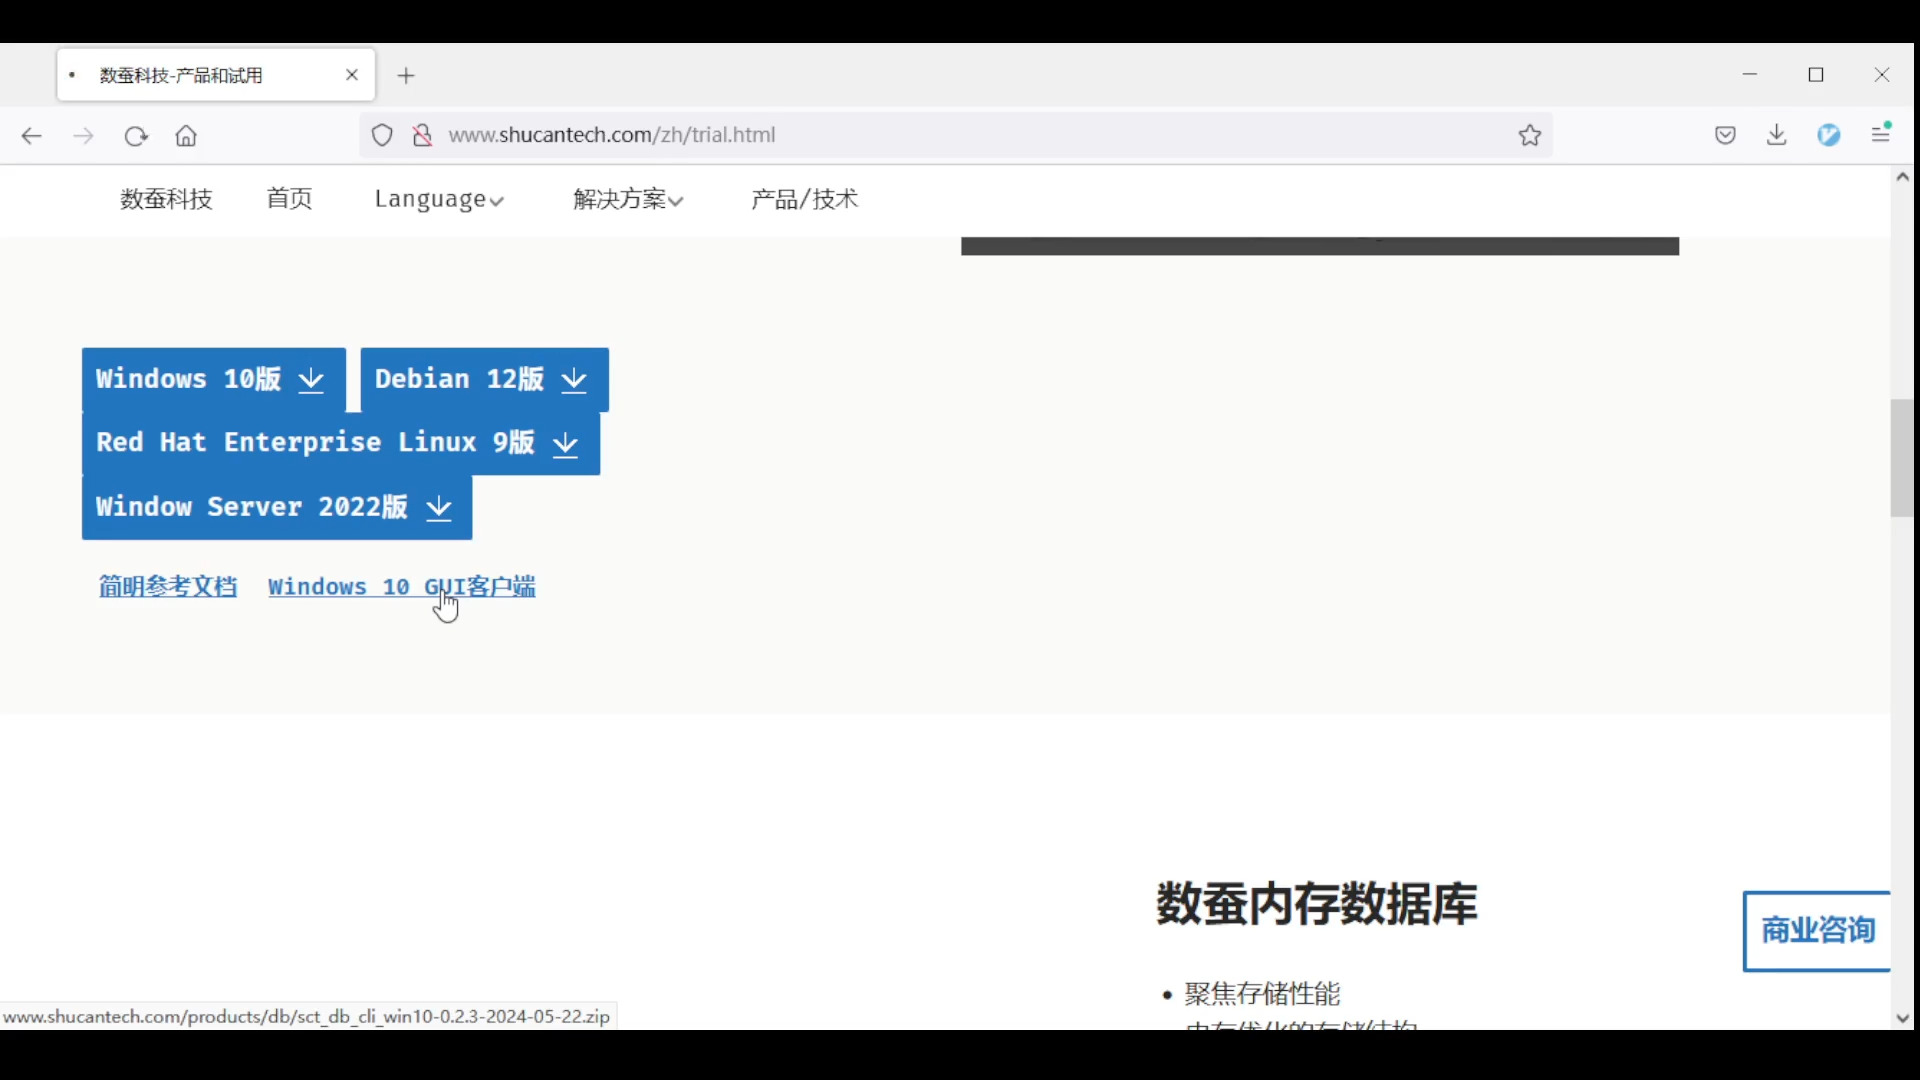Go to browser home page

186,136
